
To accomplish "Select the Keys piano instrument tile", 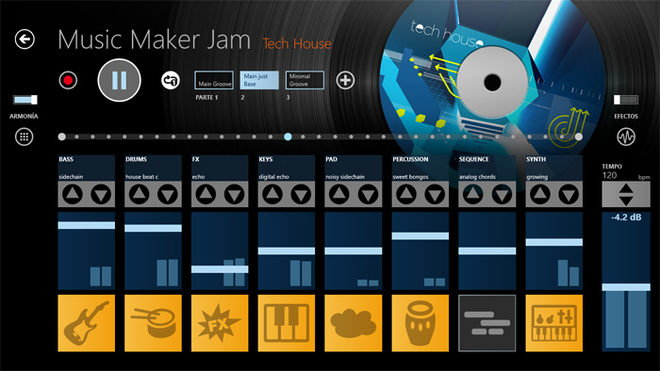I will point(286,323).
